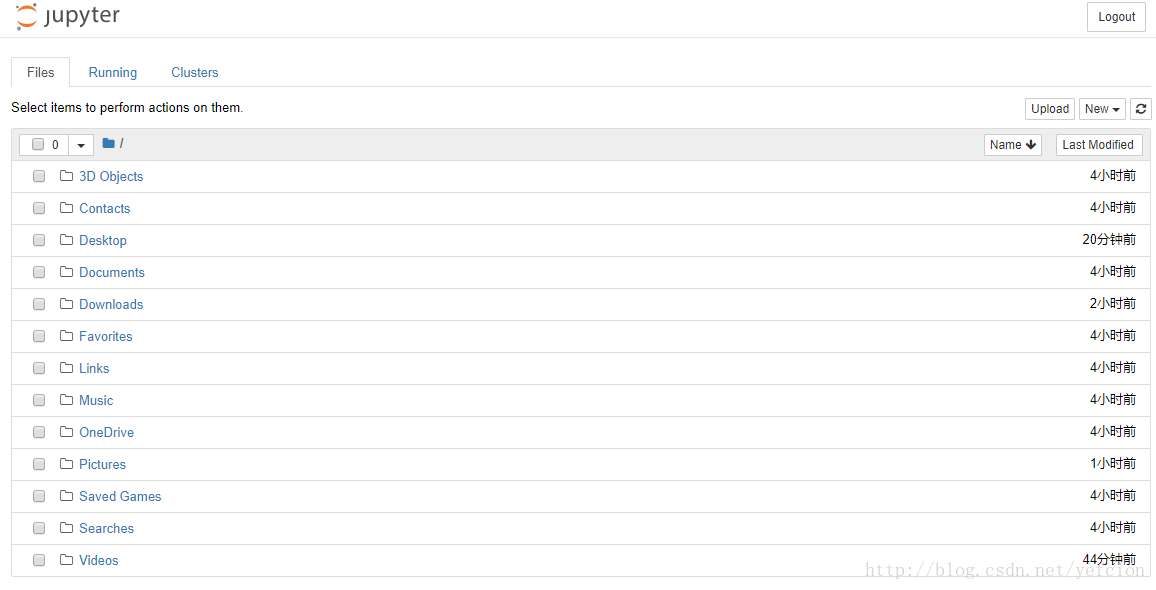
Task: Open the Clusters tab
Action: point(195,72)
